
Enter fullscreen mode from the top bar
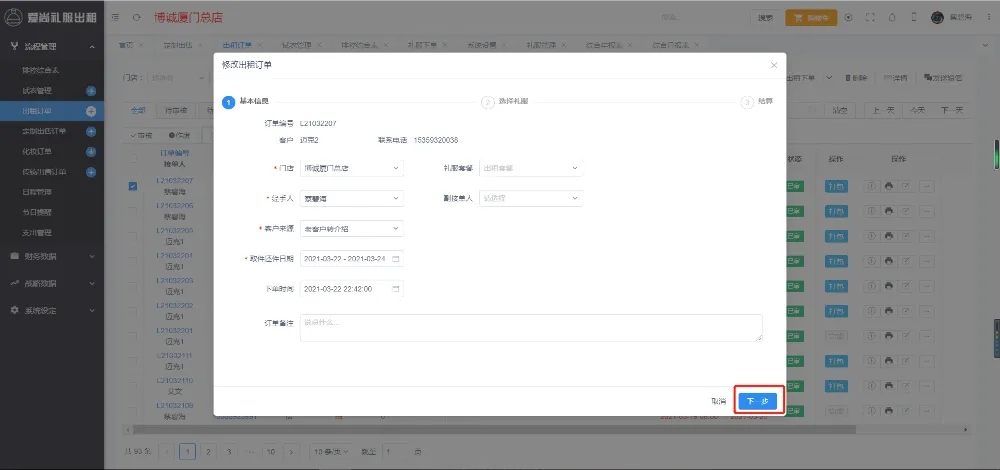870,17
